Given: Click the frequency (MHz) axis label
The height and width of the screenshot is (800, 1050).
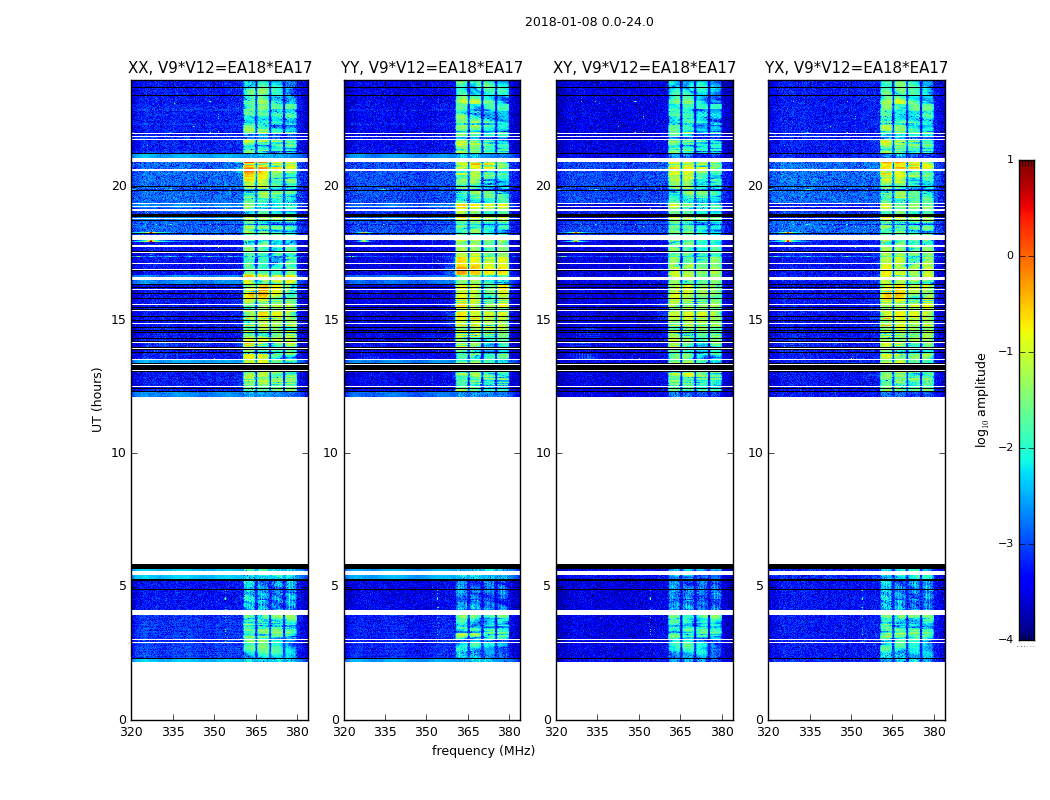Looking at the screenshot, I should pyautogui.click(x=483, y=750).
